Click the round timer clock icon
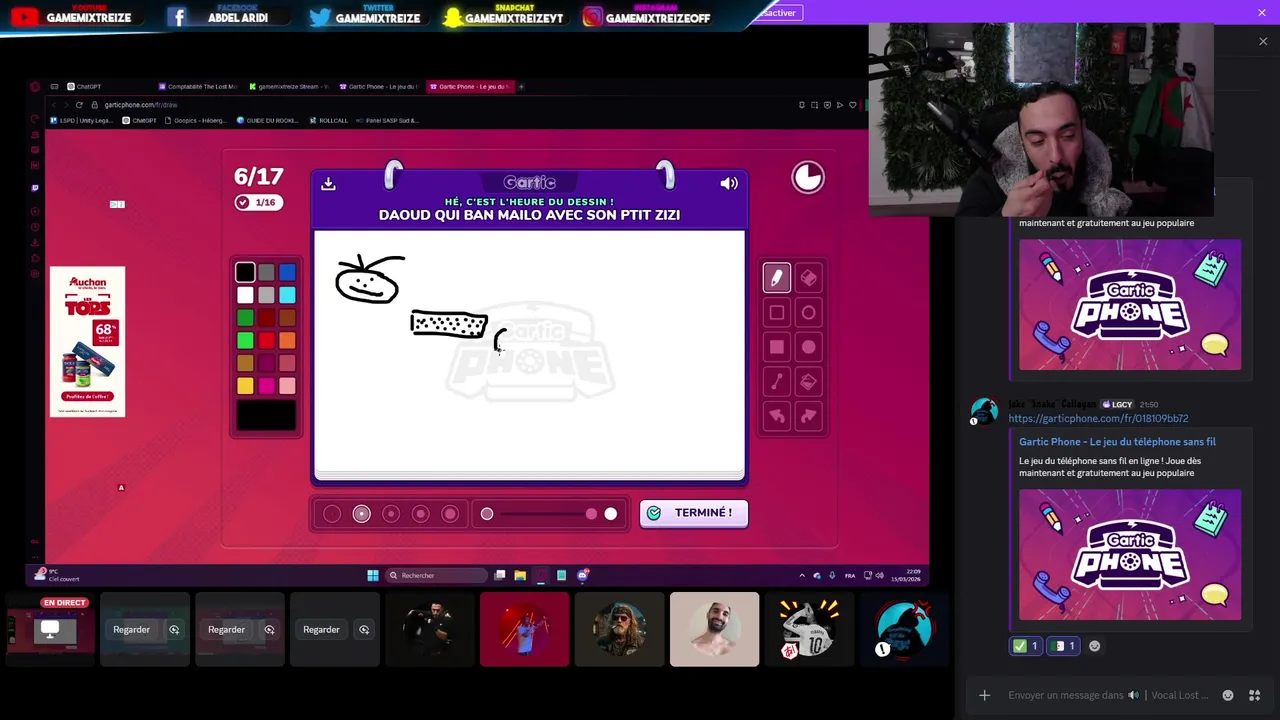This screenshot has height=720, width=1280. coord(808,178)
